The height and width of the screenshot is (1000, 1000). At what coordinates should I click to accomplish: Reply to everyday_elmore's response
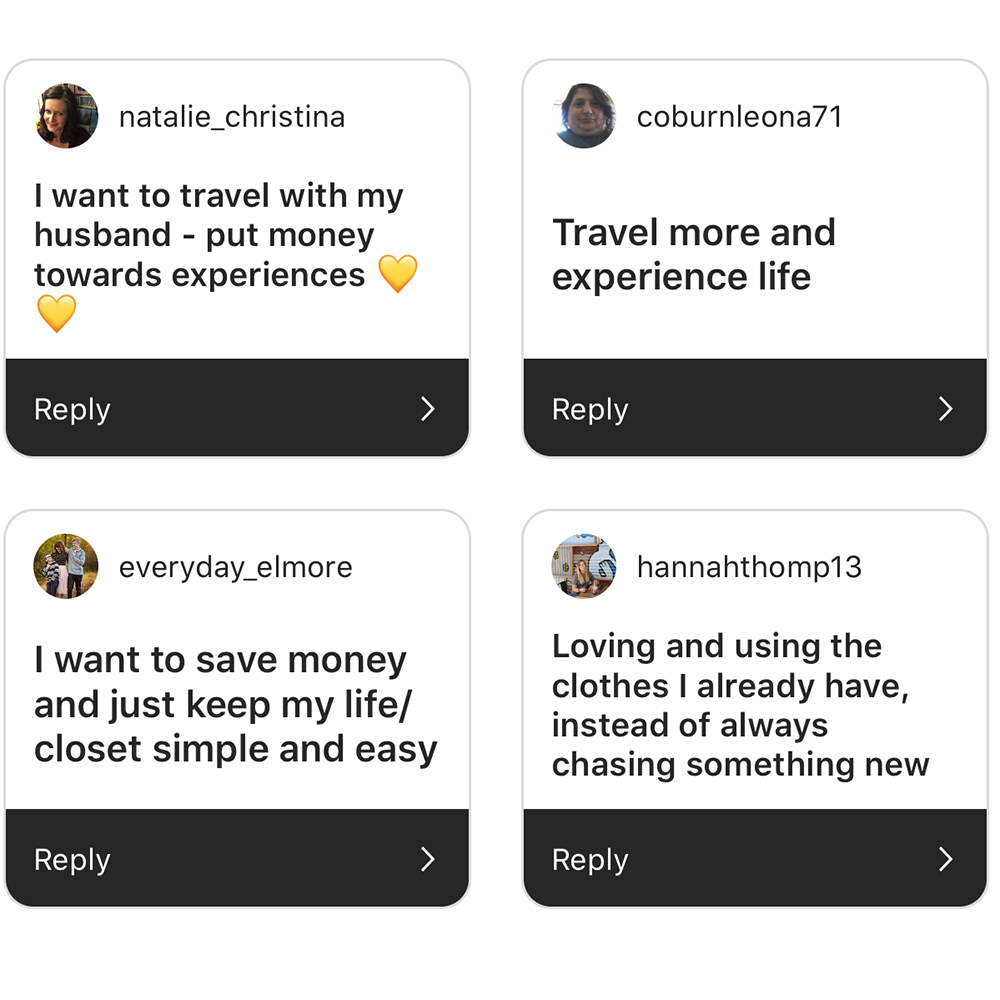237,858
